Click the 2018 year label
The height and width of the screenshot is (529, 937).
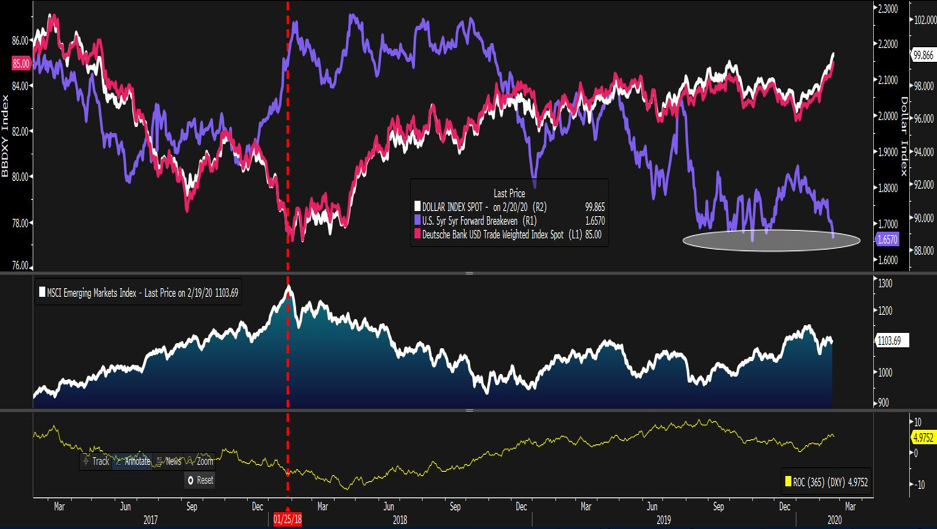[x=400, y=520]
